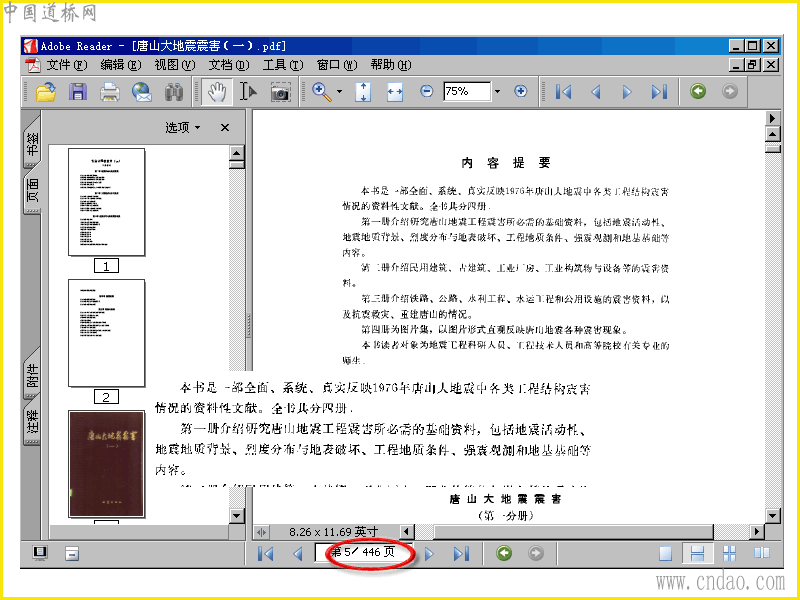Image resolution: width=800 pixels, height=600 pixels.
Task: Click document horizontal scroll left arrow
Action: point(407,532)
